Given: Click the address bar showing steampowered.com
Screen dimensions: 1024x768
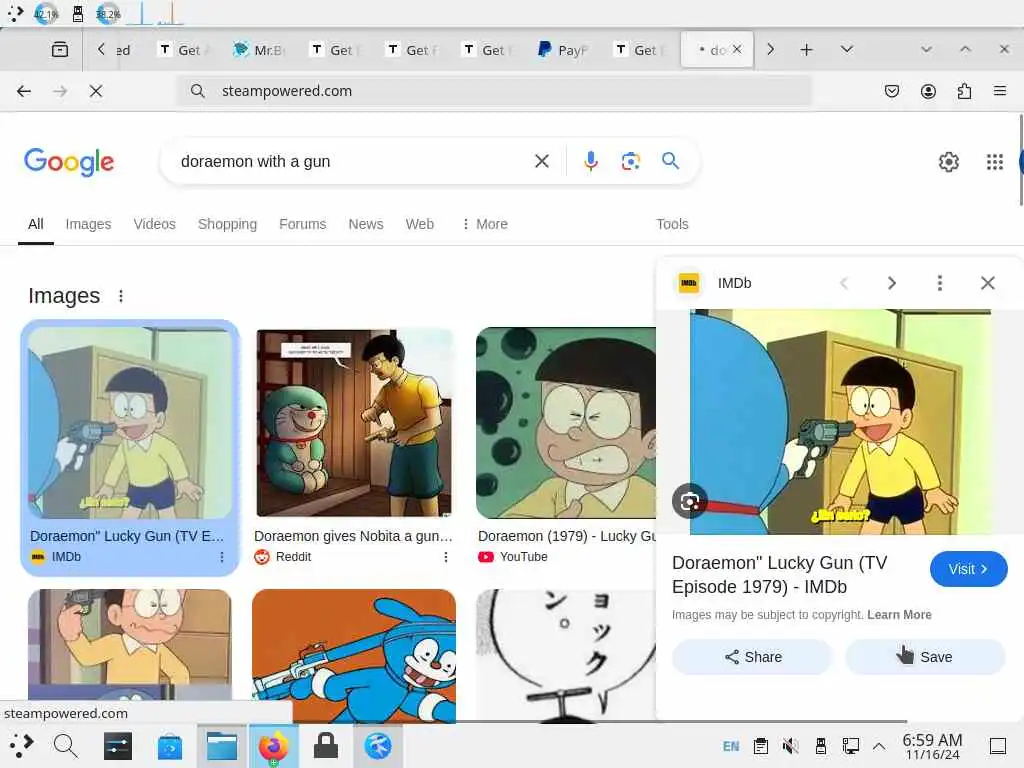Looking at the screenshot, I should (x=494, y=91).
